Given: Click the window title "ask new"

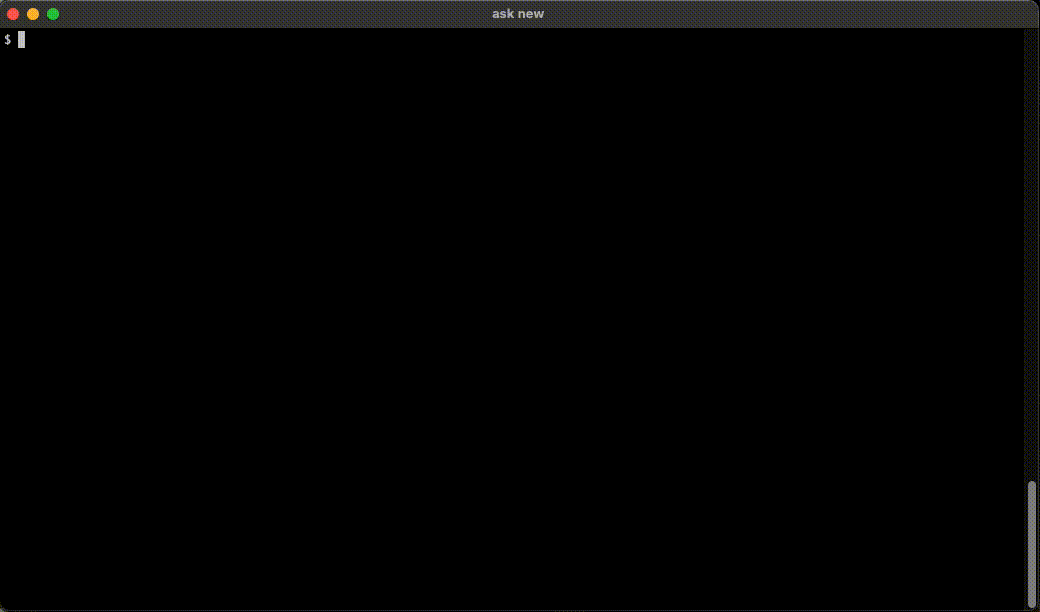Looking at the screenshot, I should pos(518,14).
